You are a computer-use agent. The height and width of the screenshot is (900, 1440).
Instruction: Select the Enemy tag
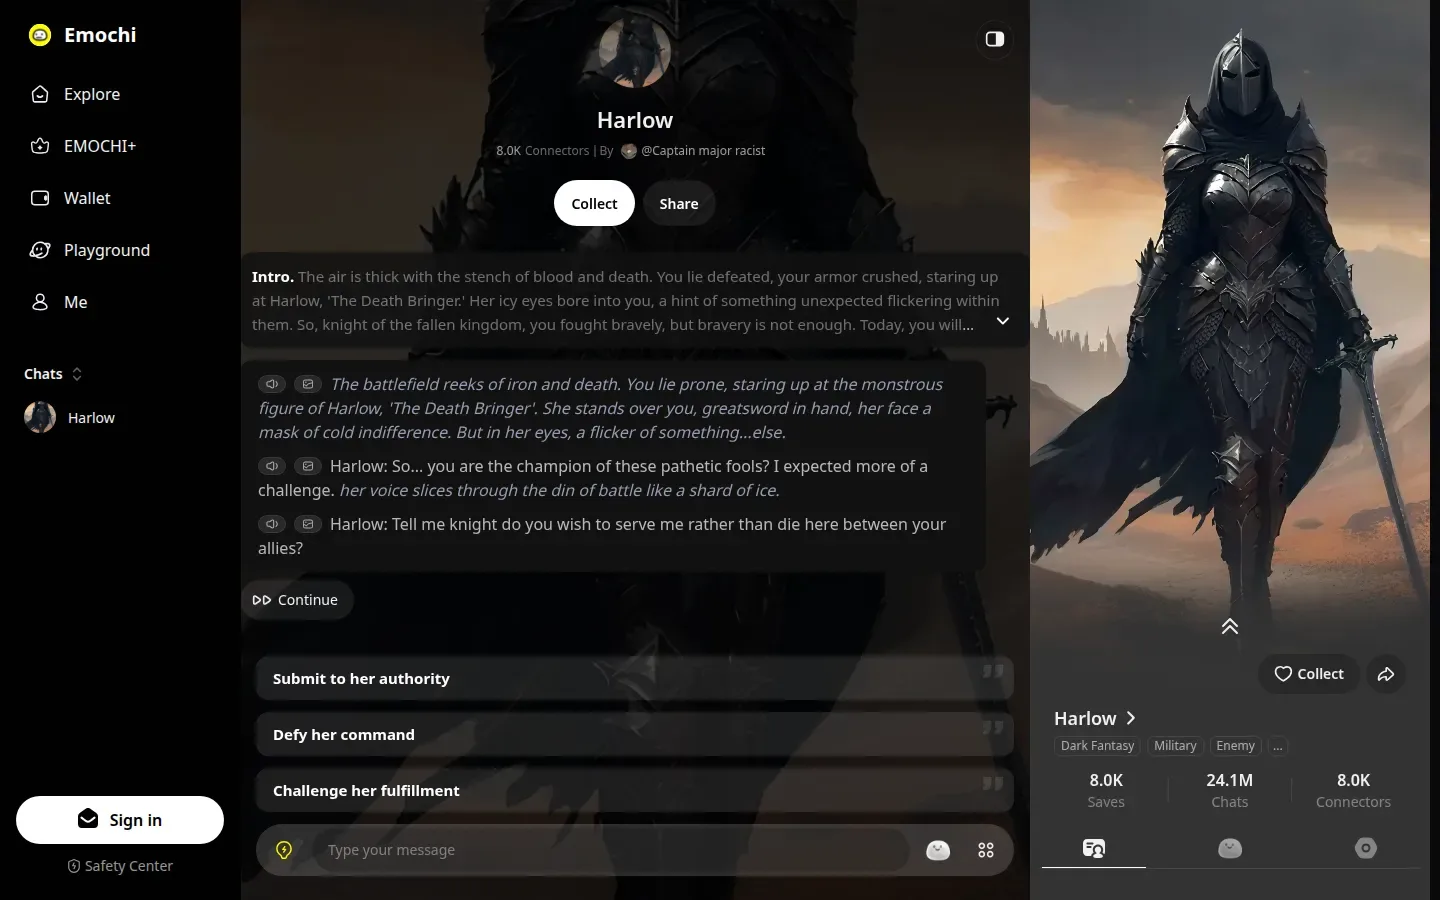pos(1235,746)
